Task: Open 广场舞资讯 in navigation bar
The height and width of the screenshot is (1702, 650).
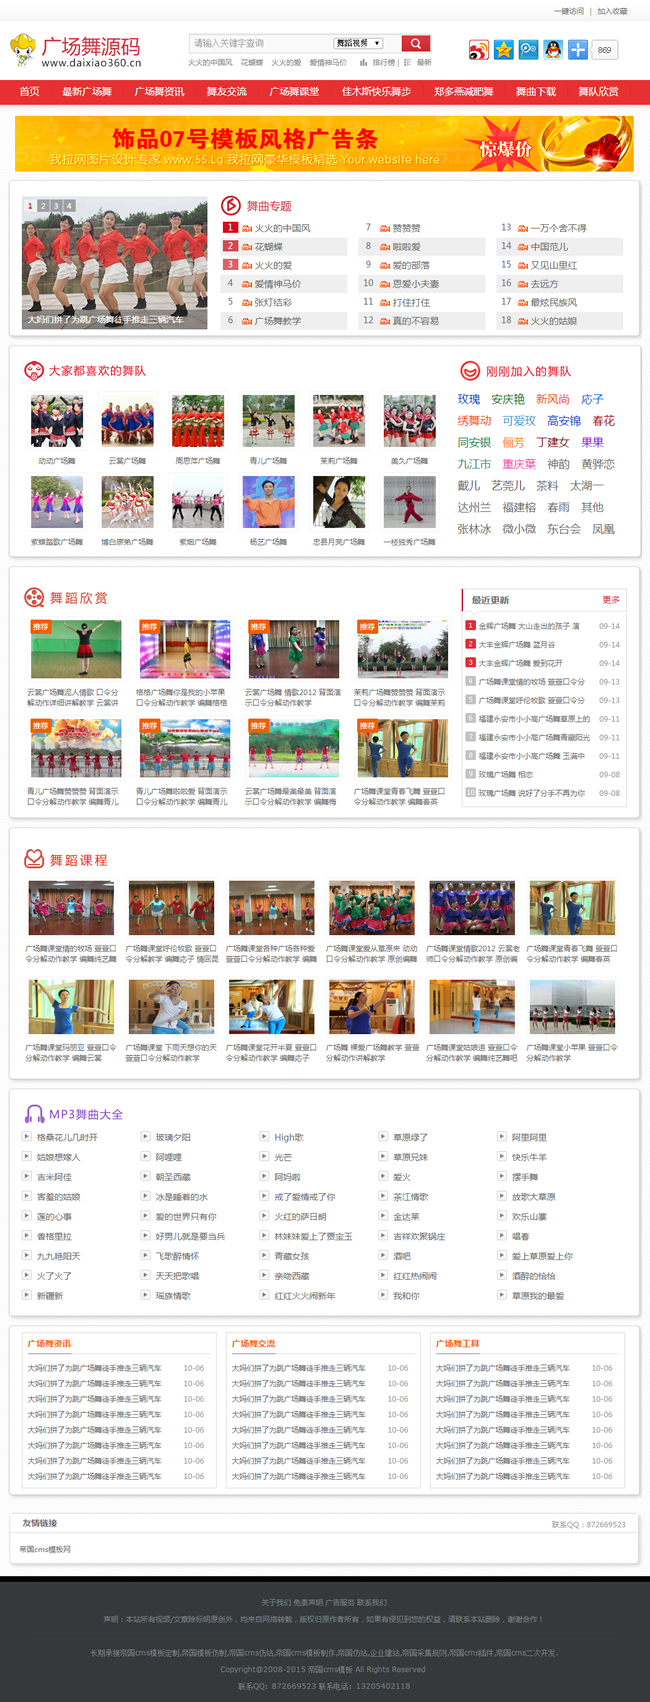Action: pos(159,92)
